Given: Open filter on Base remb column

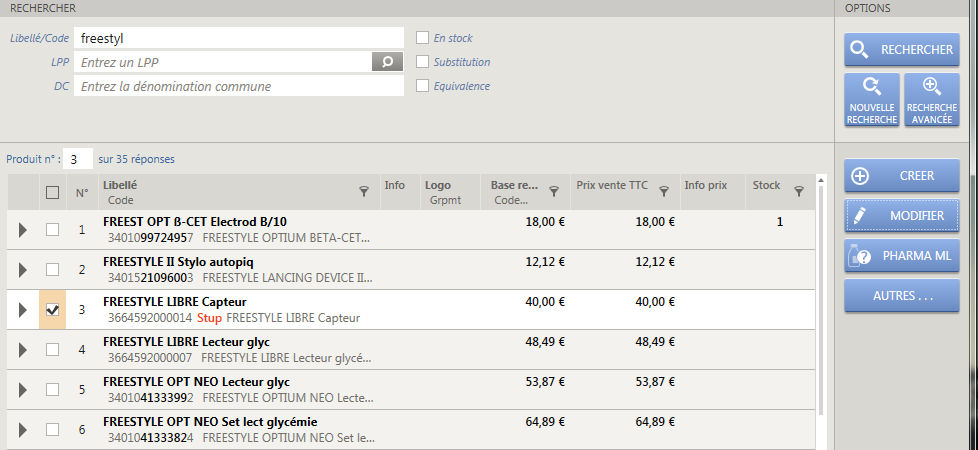Looking at the screenshot, I should [x=553, y=192].
